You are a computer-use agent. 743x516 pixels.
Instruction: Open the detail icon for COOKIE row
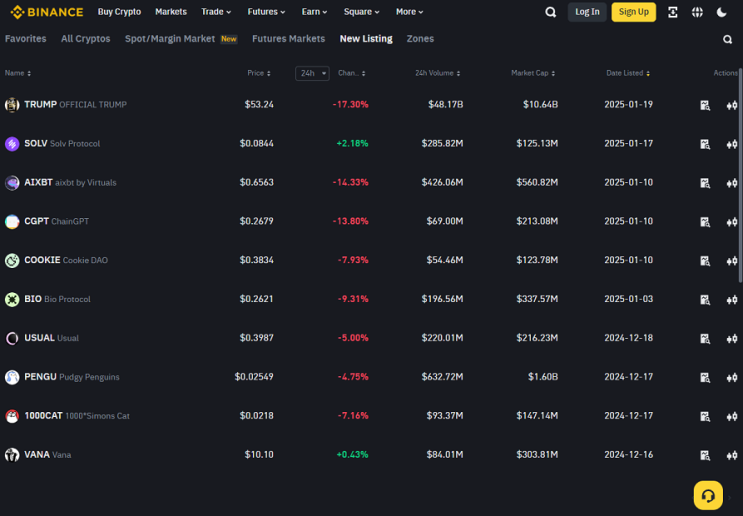click(x=705, y=261)
